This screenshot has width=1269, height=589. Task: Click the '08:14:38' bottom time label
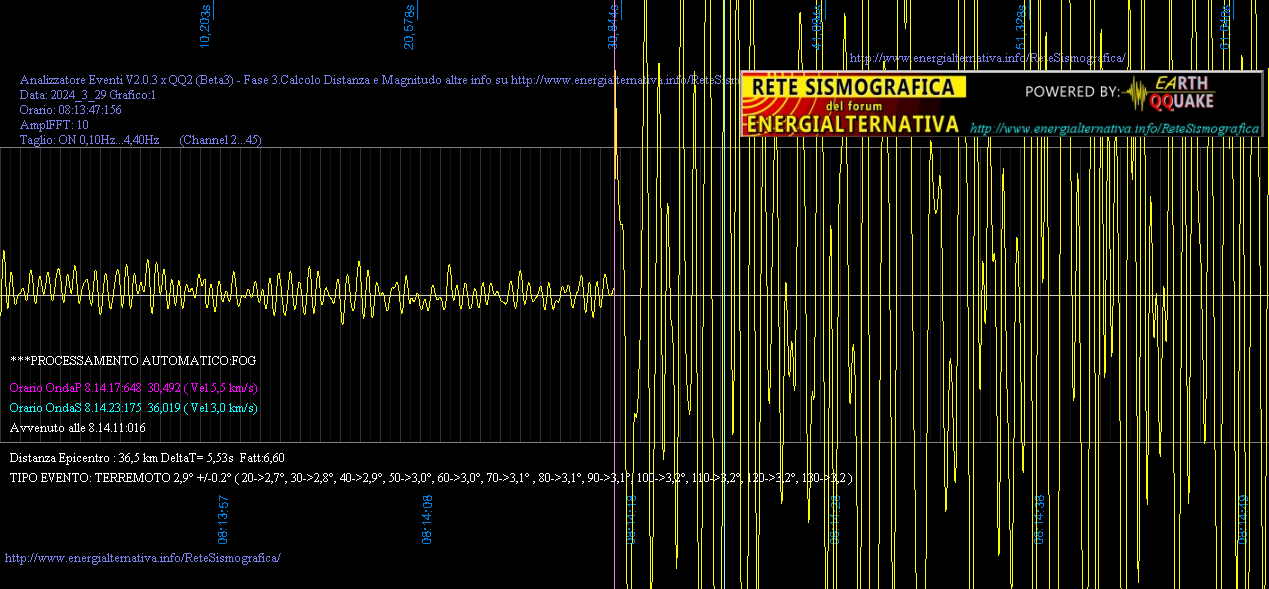click(1039, 519)
